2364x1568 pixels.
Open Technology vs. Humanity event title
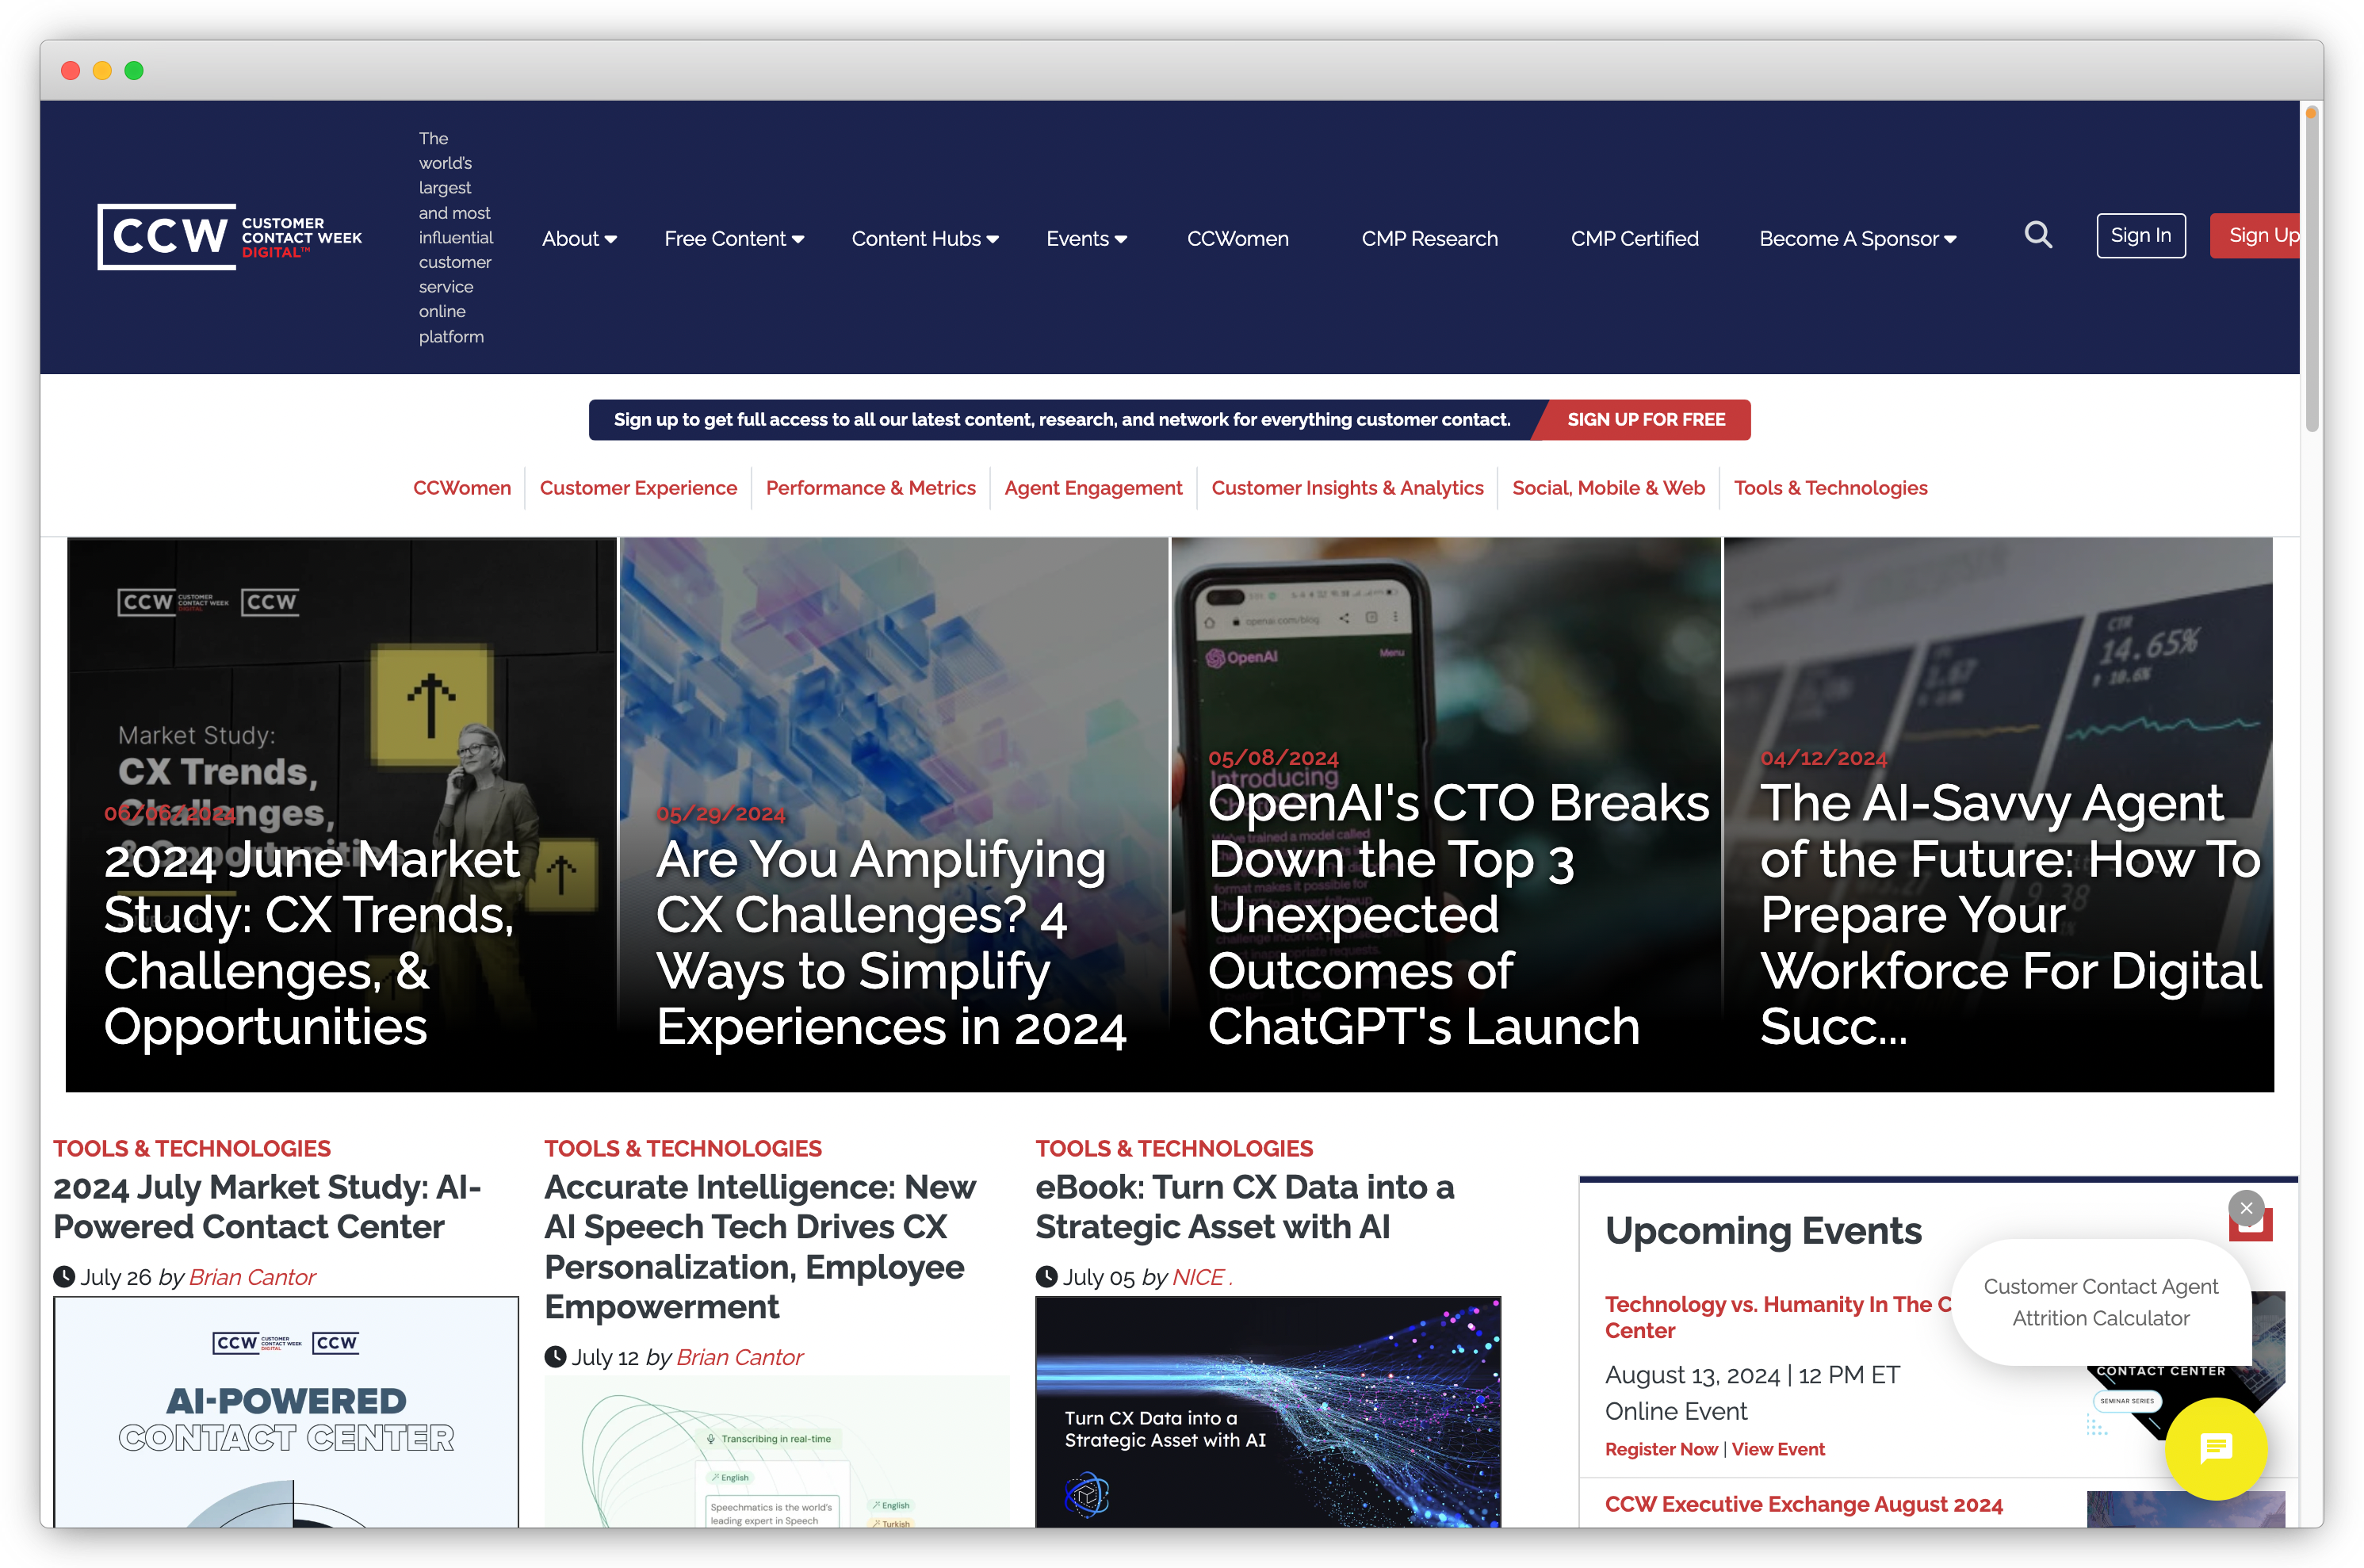(1777, 1317)
